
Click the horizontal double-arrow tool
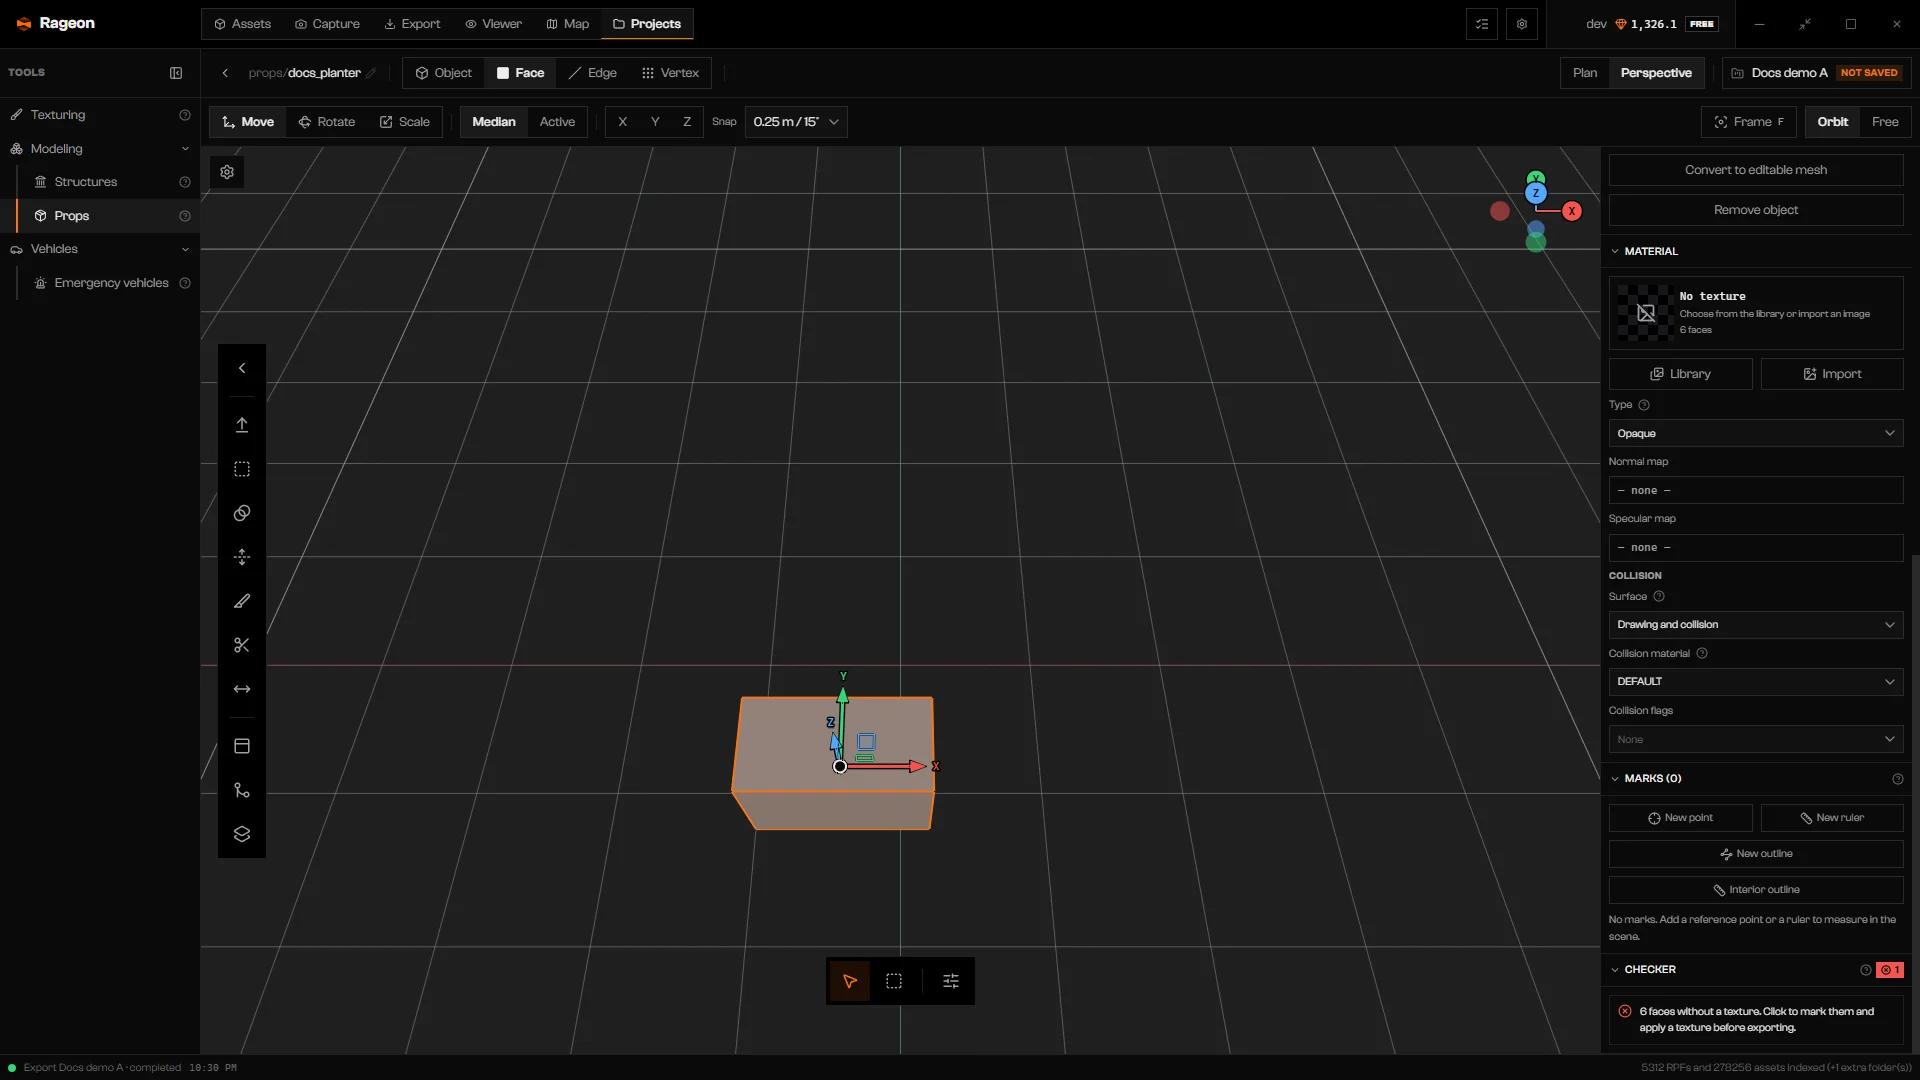tap(242, 690)
